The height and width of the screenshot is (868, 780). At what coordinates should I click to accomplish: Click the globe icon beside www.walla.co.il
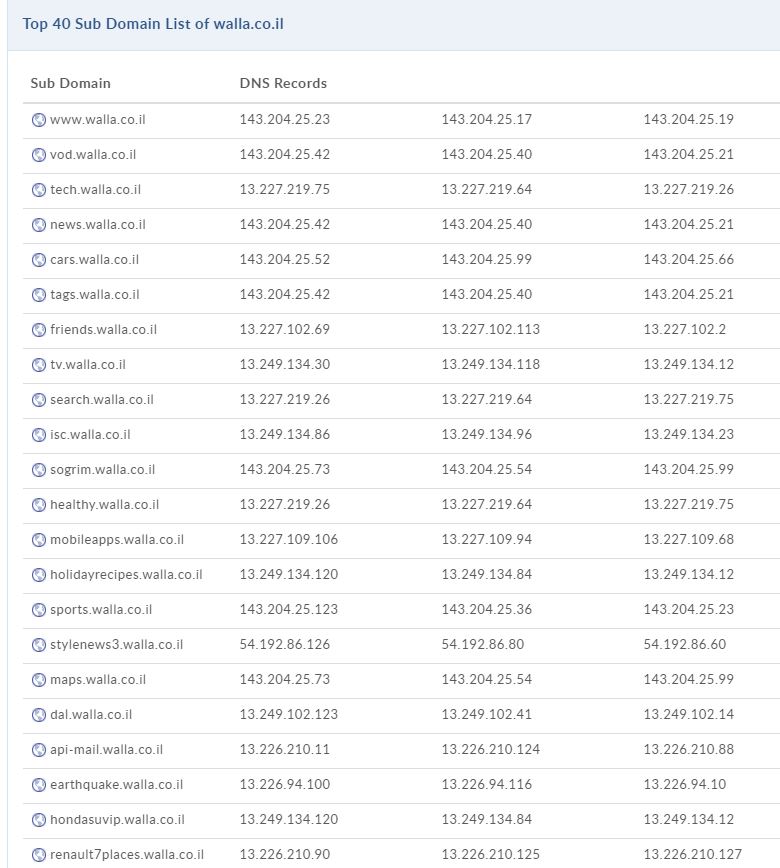tap(39, 120)
